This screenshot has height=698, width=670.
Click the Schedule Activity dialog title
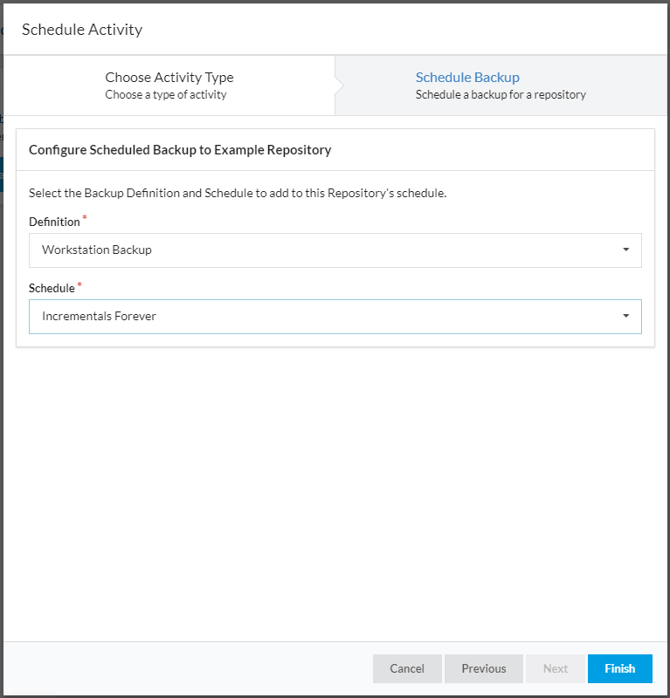[x=82, y=29]
